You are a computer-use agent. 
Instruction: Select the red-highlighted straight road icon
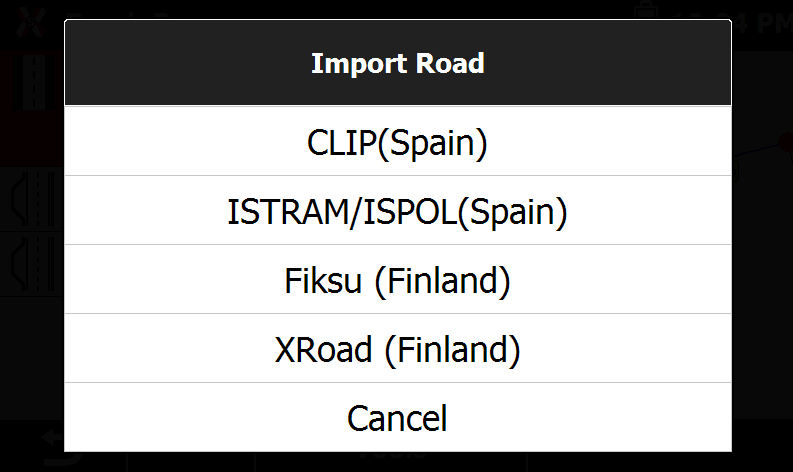point(31,83)
